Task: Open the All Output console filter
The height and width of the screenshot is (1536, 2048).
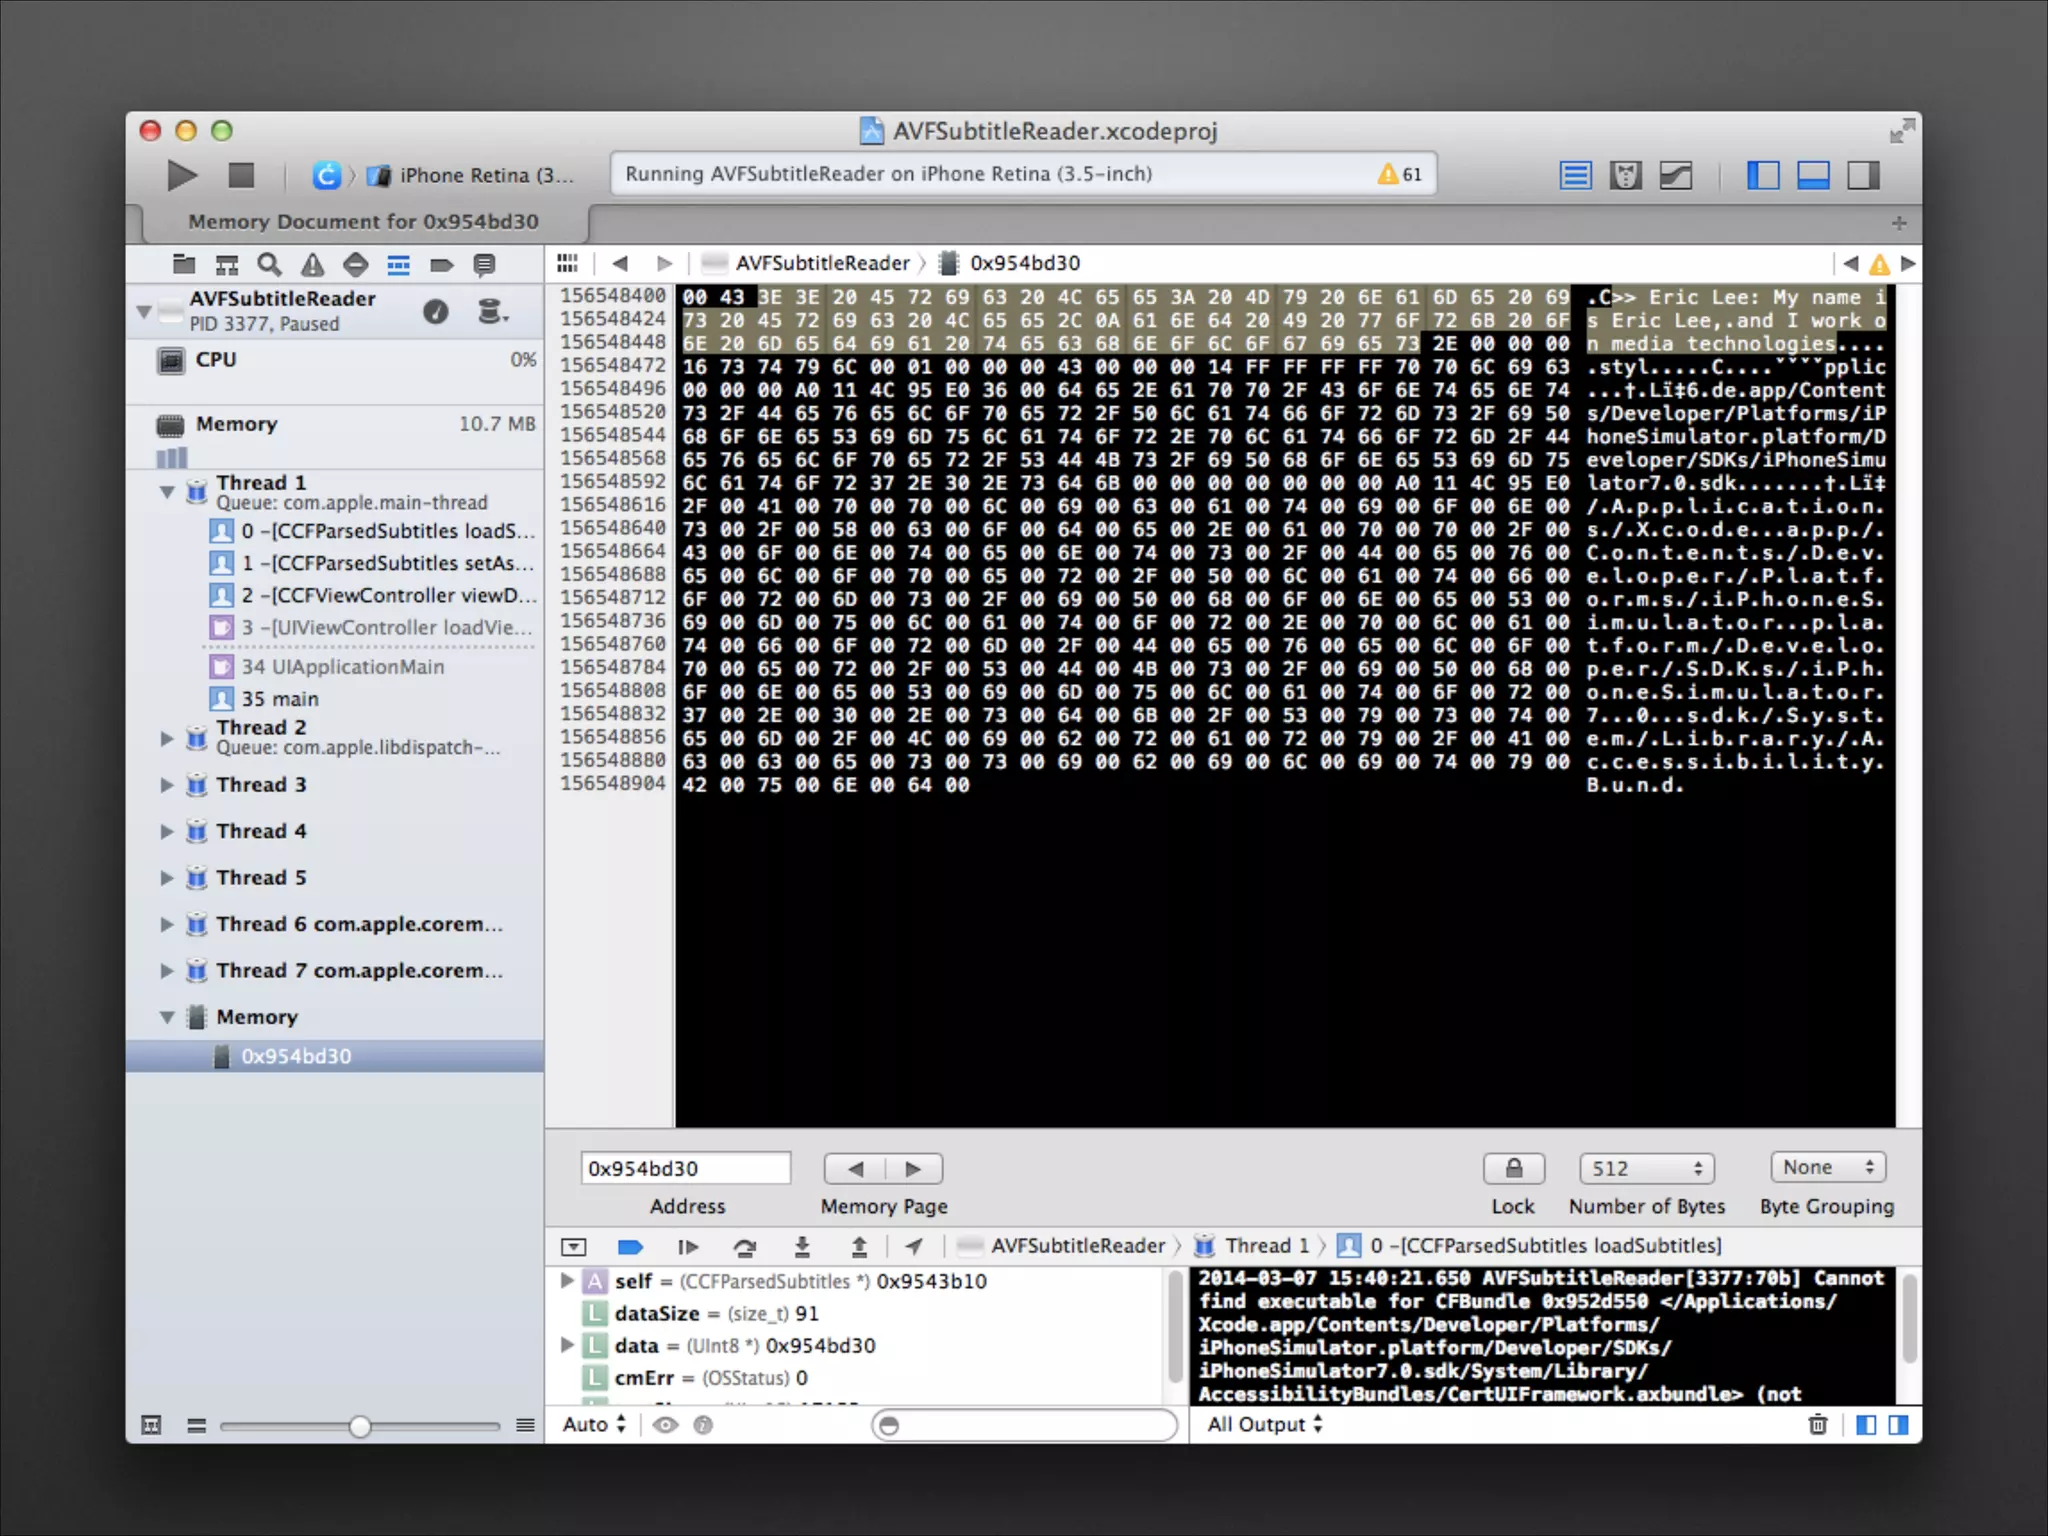Action: (1264, 1424)
